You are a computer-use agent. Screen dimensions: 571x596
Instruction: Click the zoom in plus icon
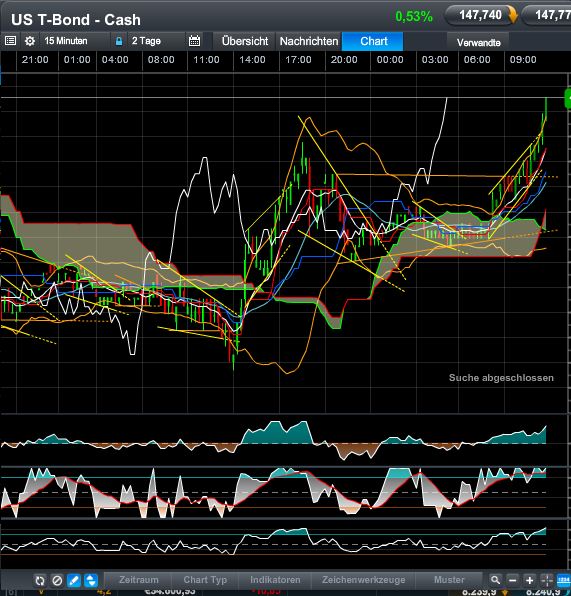click(x=529, y=580)
